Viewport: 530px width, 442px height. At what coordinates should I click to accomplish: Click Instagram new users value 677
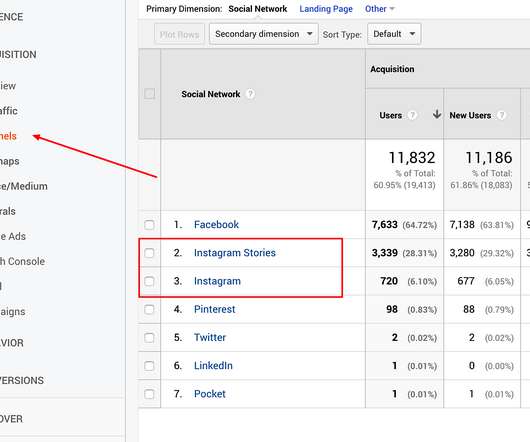[466, 281]
